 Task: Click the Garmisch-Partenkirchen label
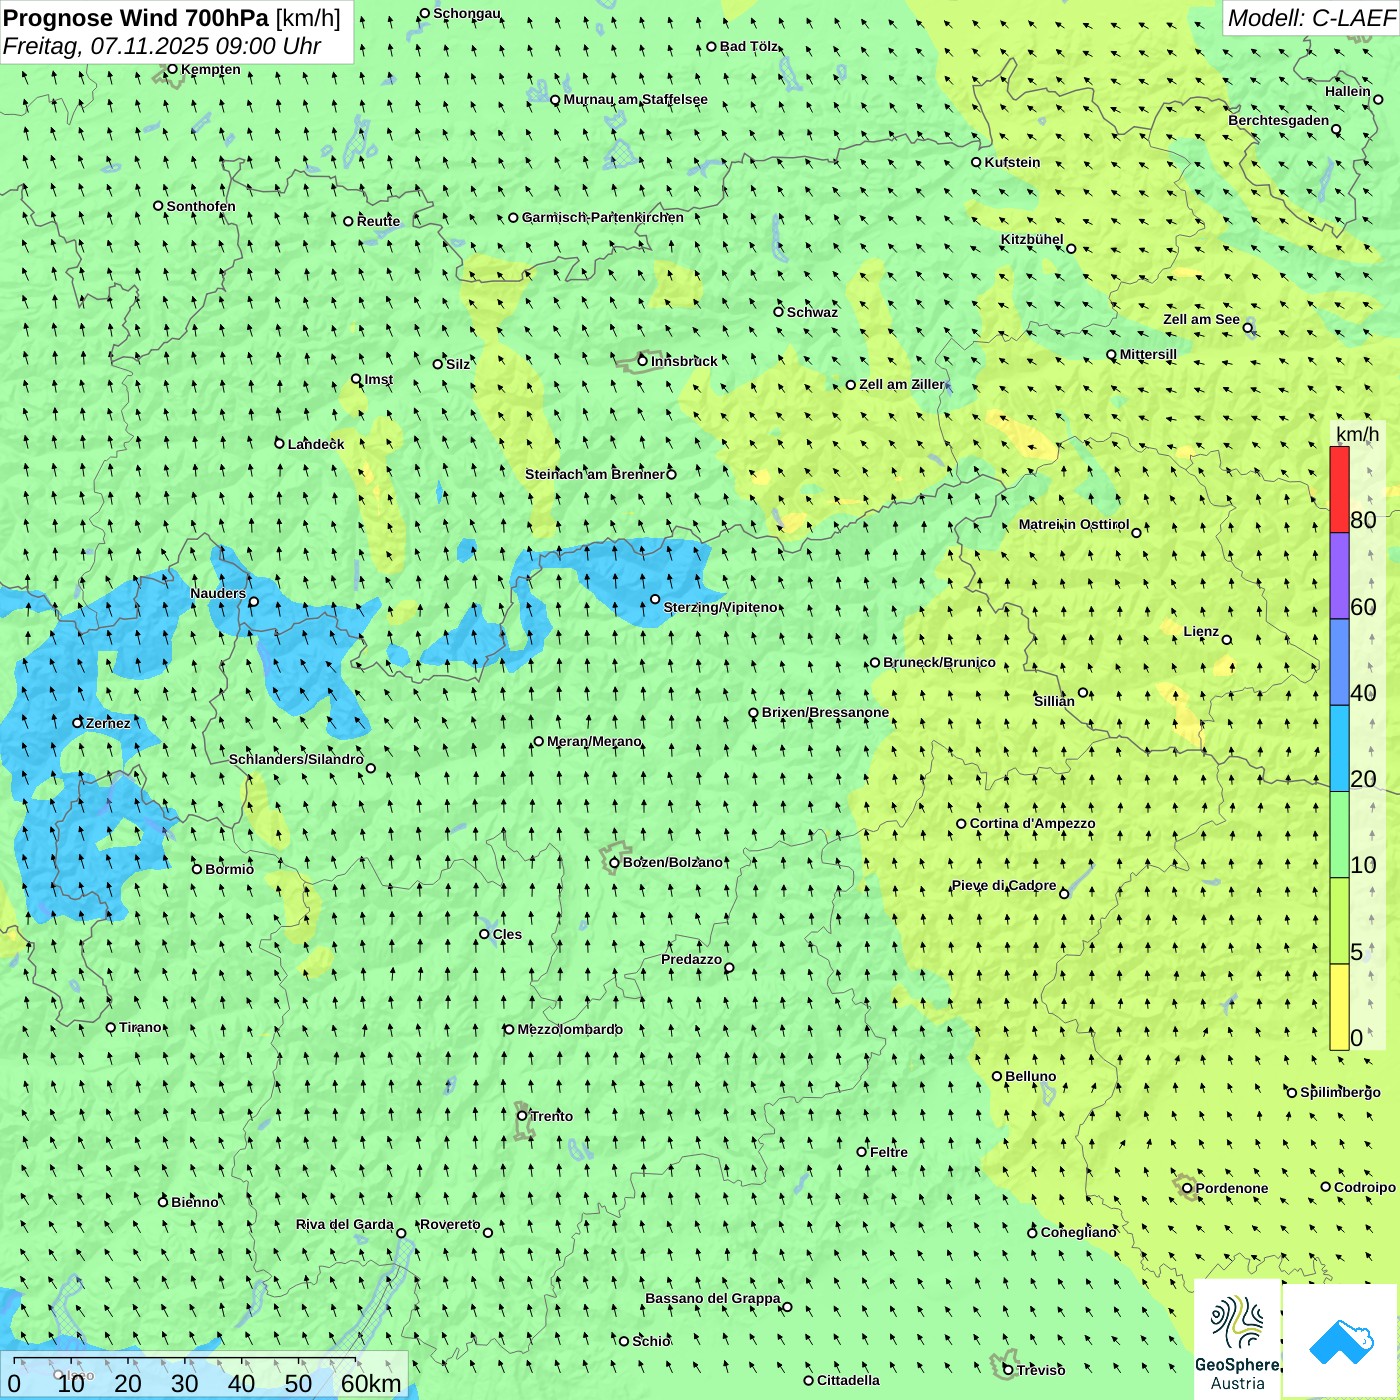click(603, 217)
